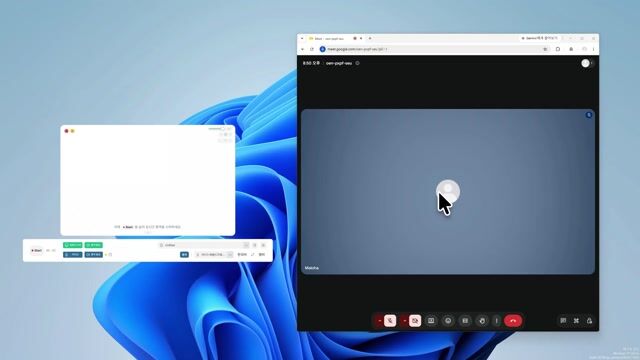The image size is (640, 360).
Task: Open the emoji reactions icon
Action: point(448,321)
